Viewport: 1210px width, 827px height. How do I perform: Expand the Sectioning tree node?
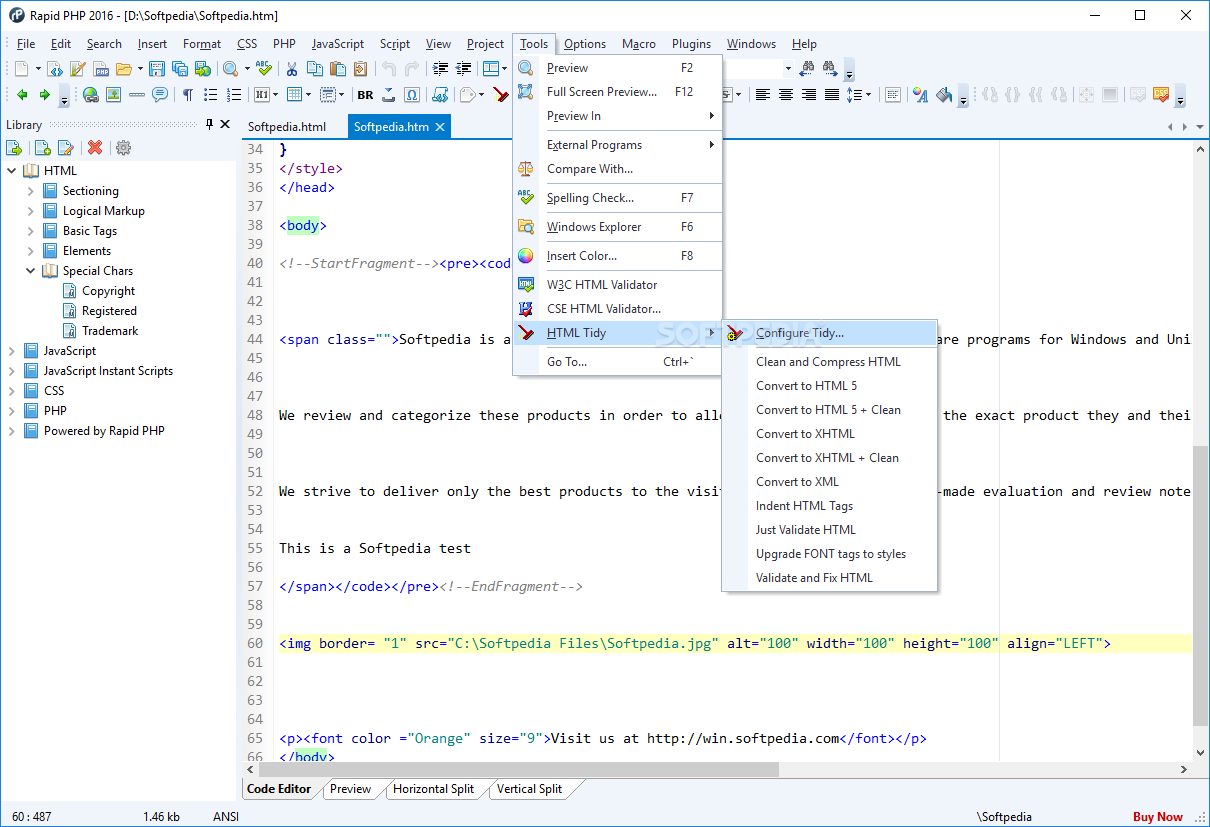click(x=31, y=191)
